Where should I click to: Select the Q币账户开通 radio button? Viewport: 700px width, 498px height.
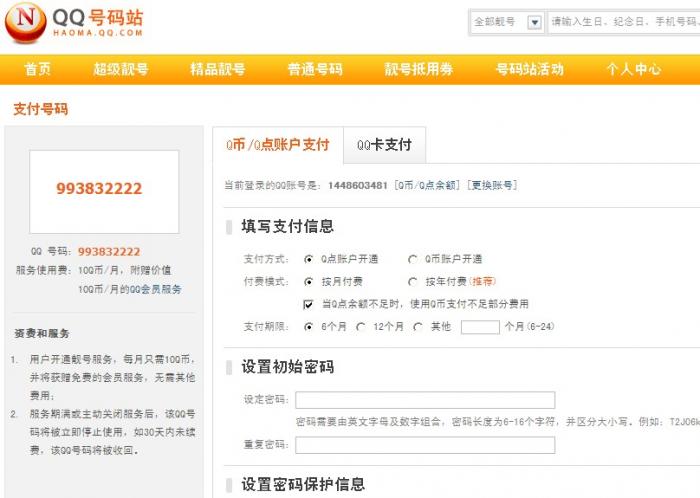click(412, 259)
